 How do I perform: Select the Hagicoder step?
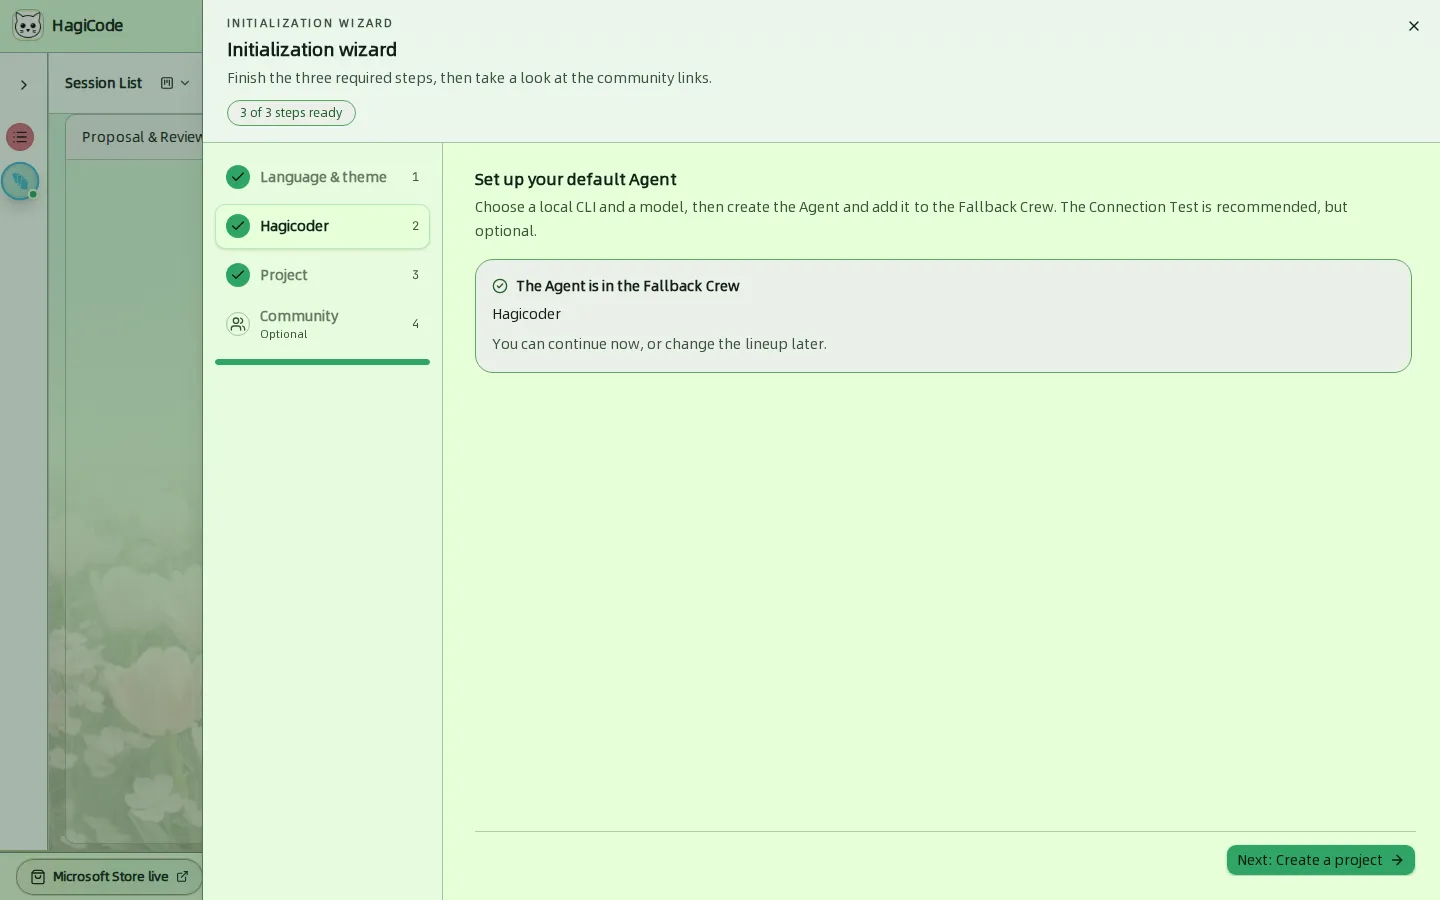[x=322, y=226]
